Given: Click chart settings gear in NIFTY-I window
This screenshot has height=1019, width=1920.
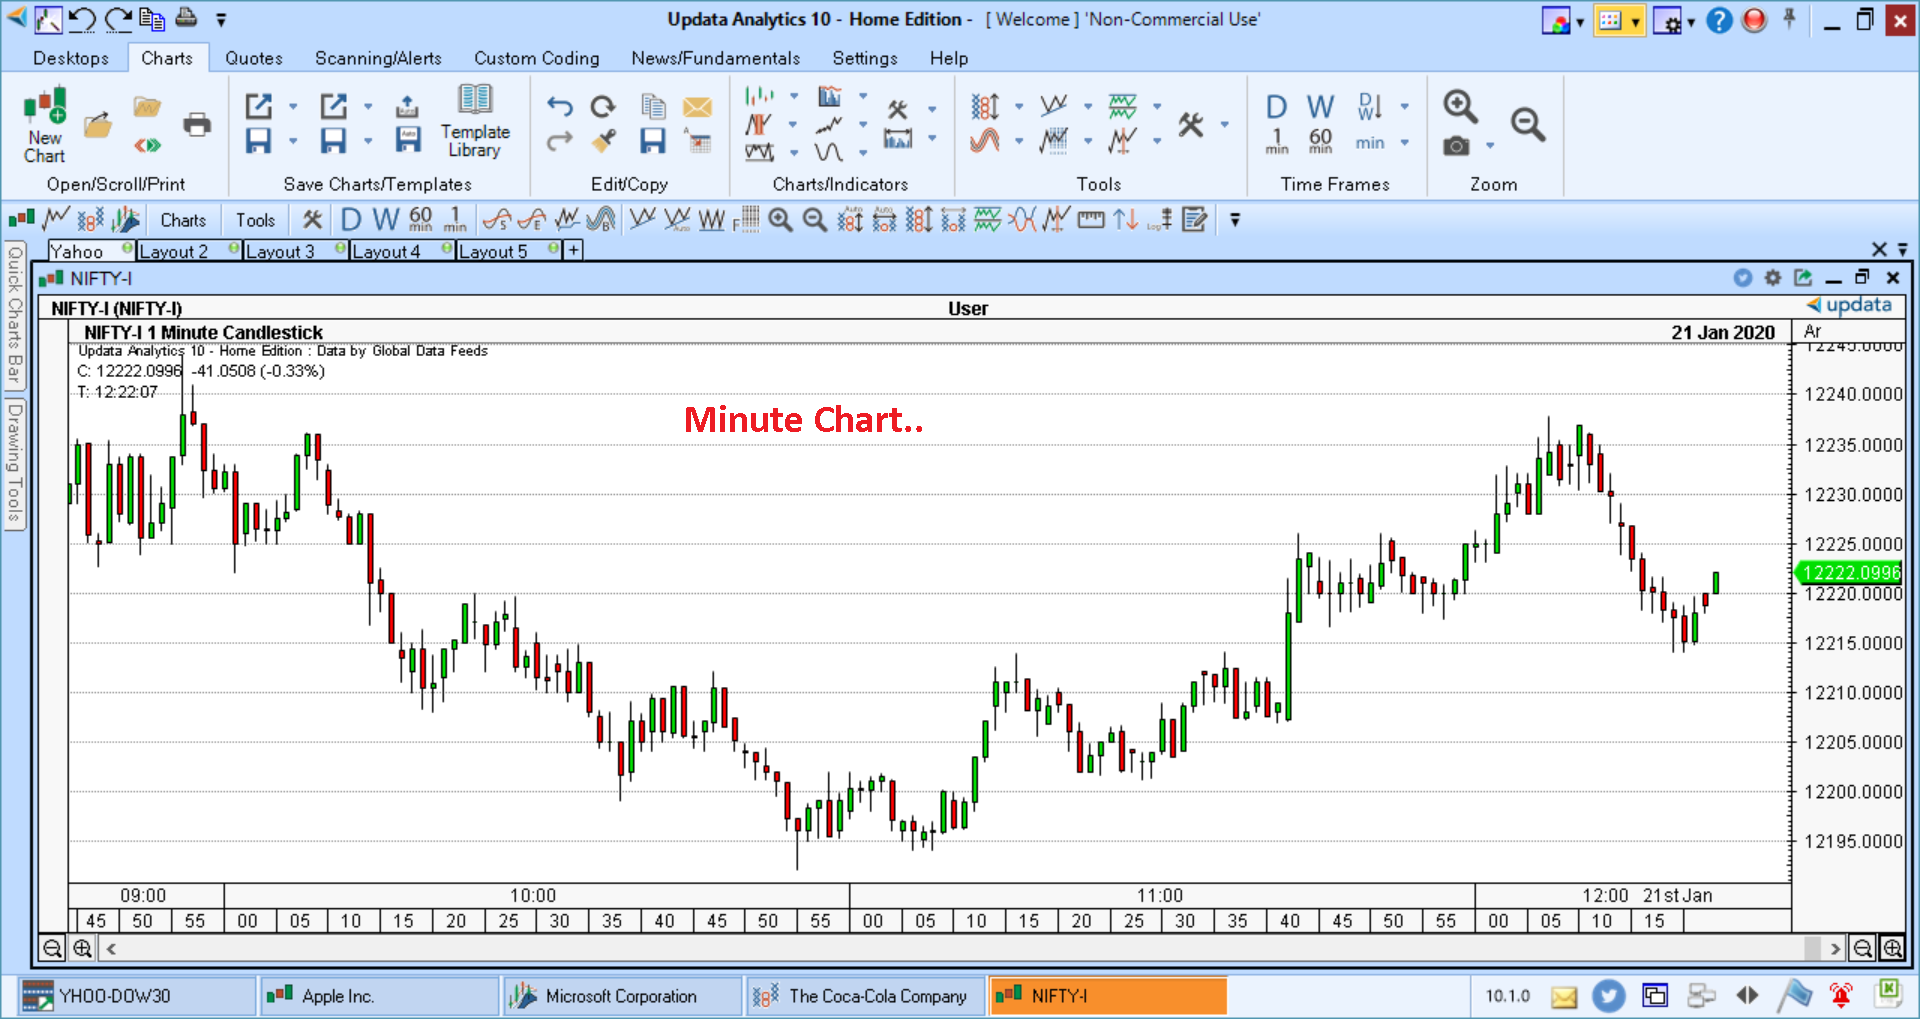Looking at the screenshot, I should [1773, 278].
